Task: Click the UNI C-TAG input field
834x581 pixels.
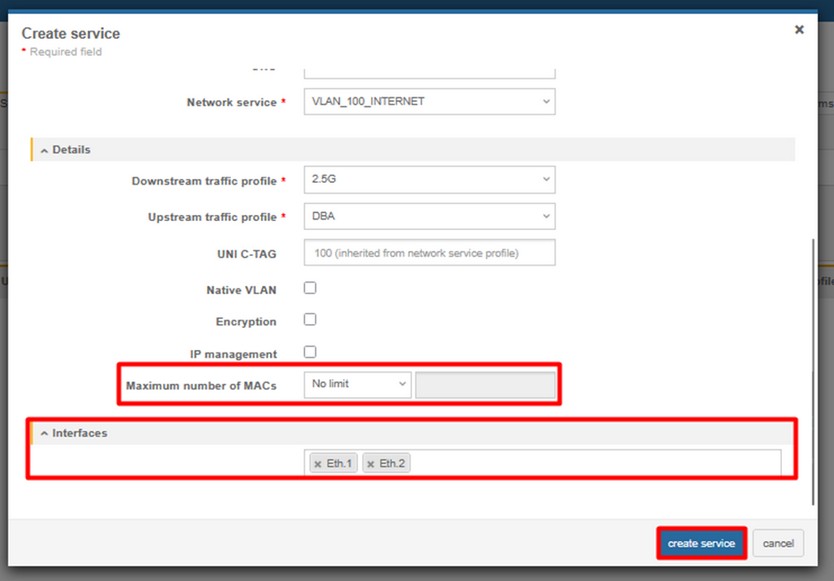Action: point(429,253)
